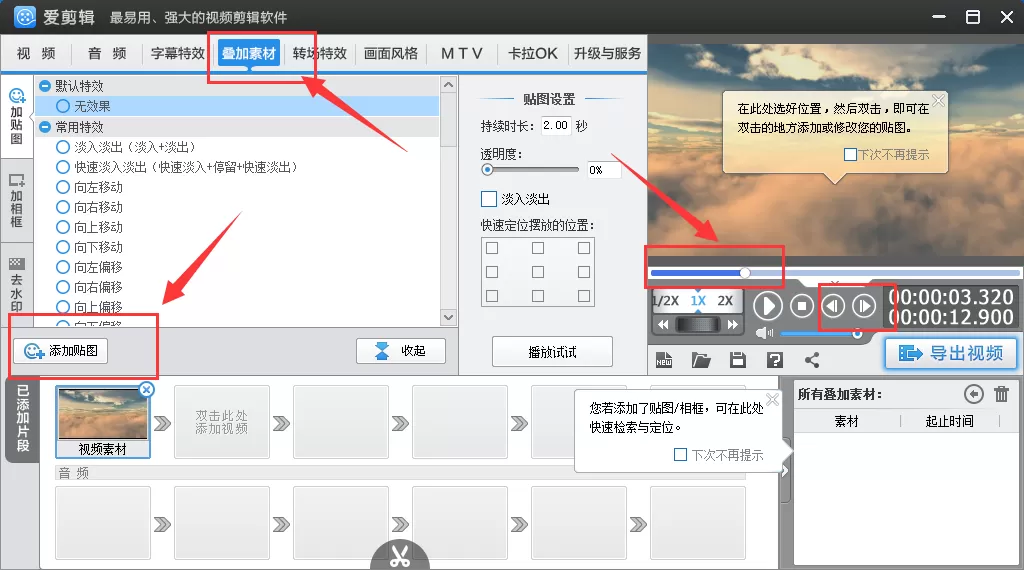Switch to the 音频 tab
The image size is (1024, 570).
[x=108, y=54]
